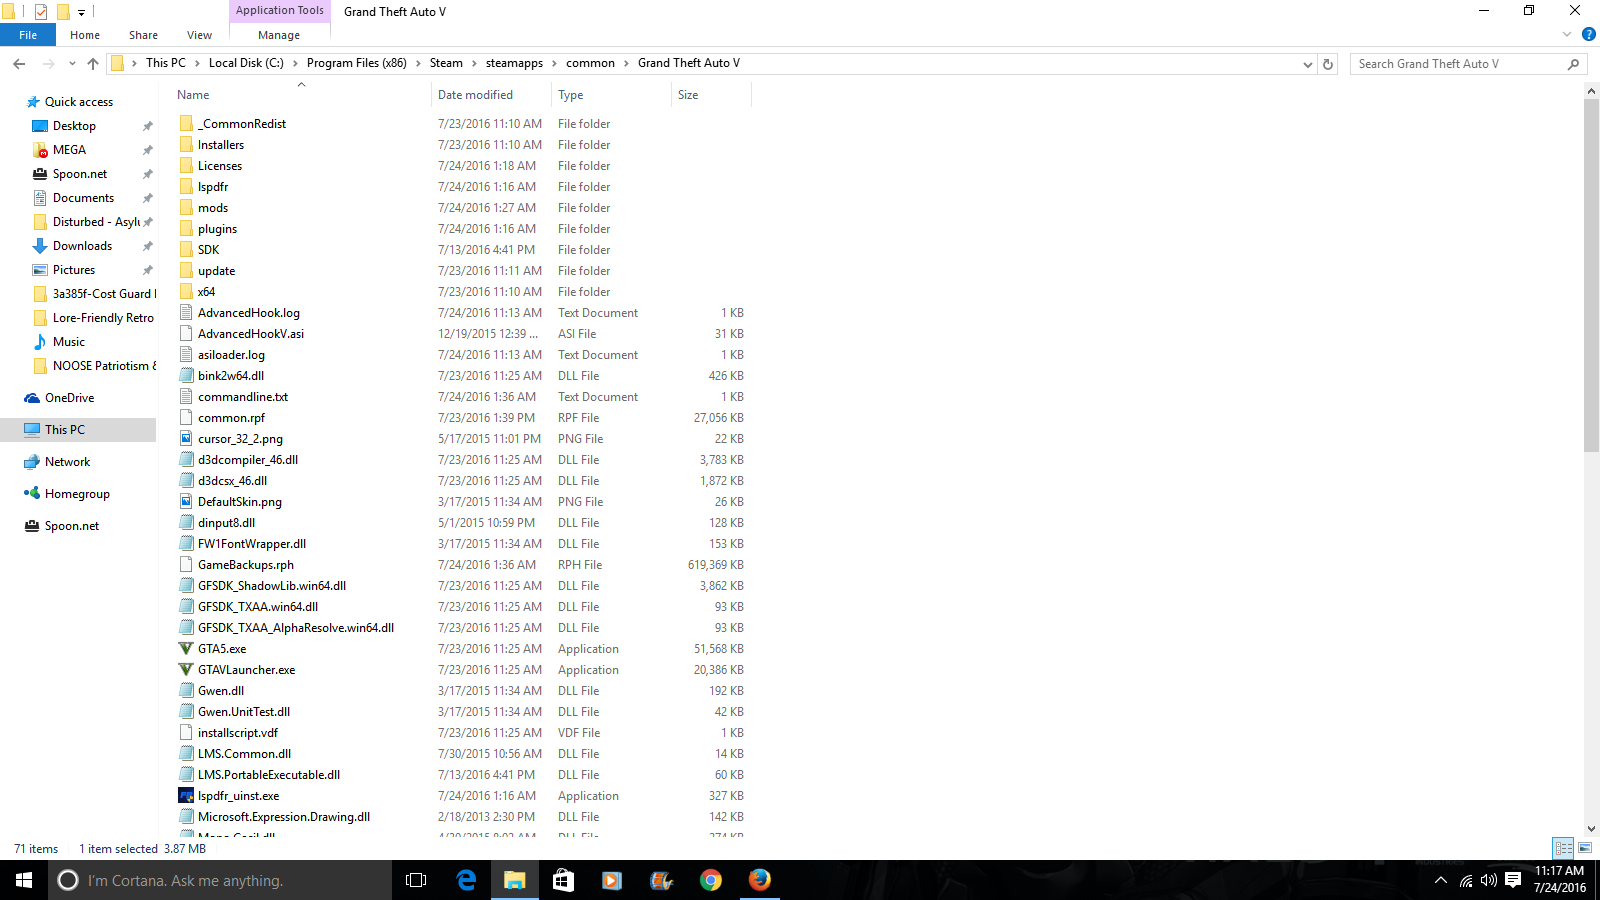Click the mods folder icon
Image resolution: width=1600 pixels, height=900 pixels.
186,208
